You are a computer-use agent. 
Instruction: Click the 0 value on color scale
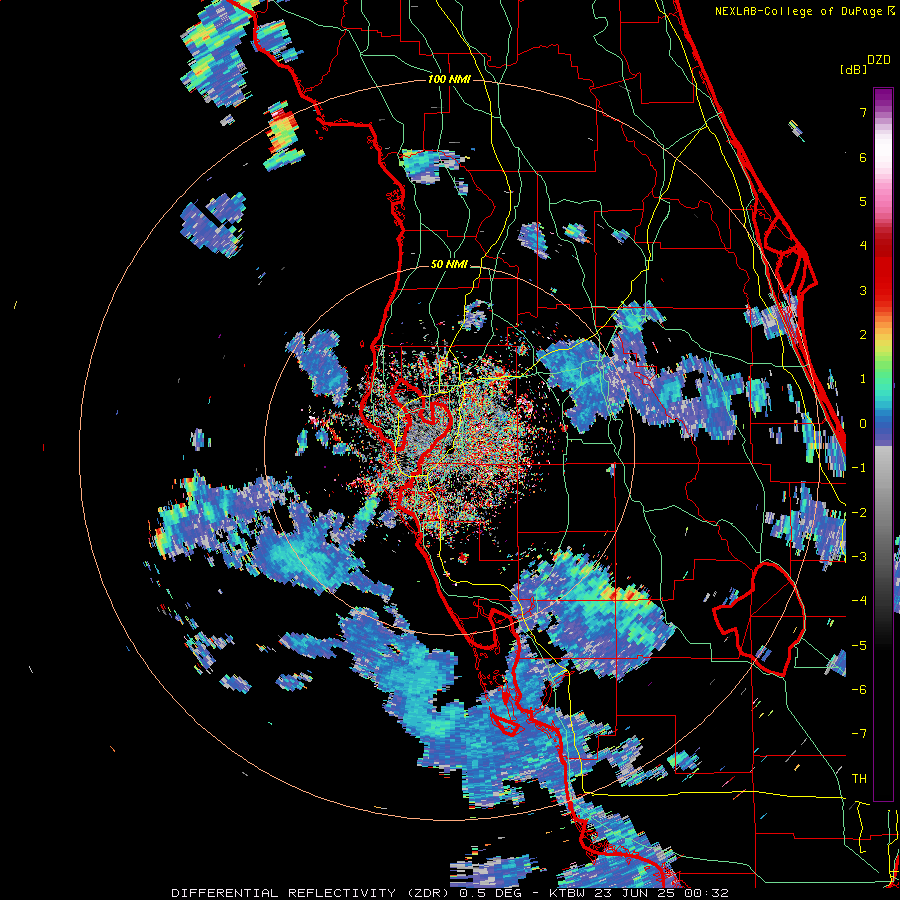click(863, 424)
